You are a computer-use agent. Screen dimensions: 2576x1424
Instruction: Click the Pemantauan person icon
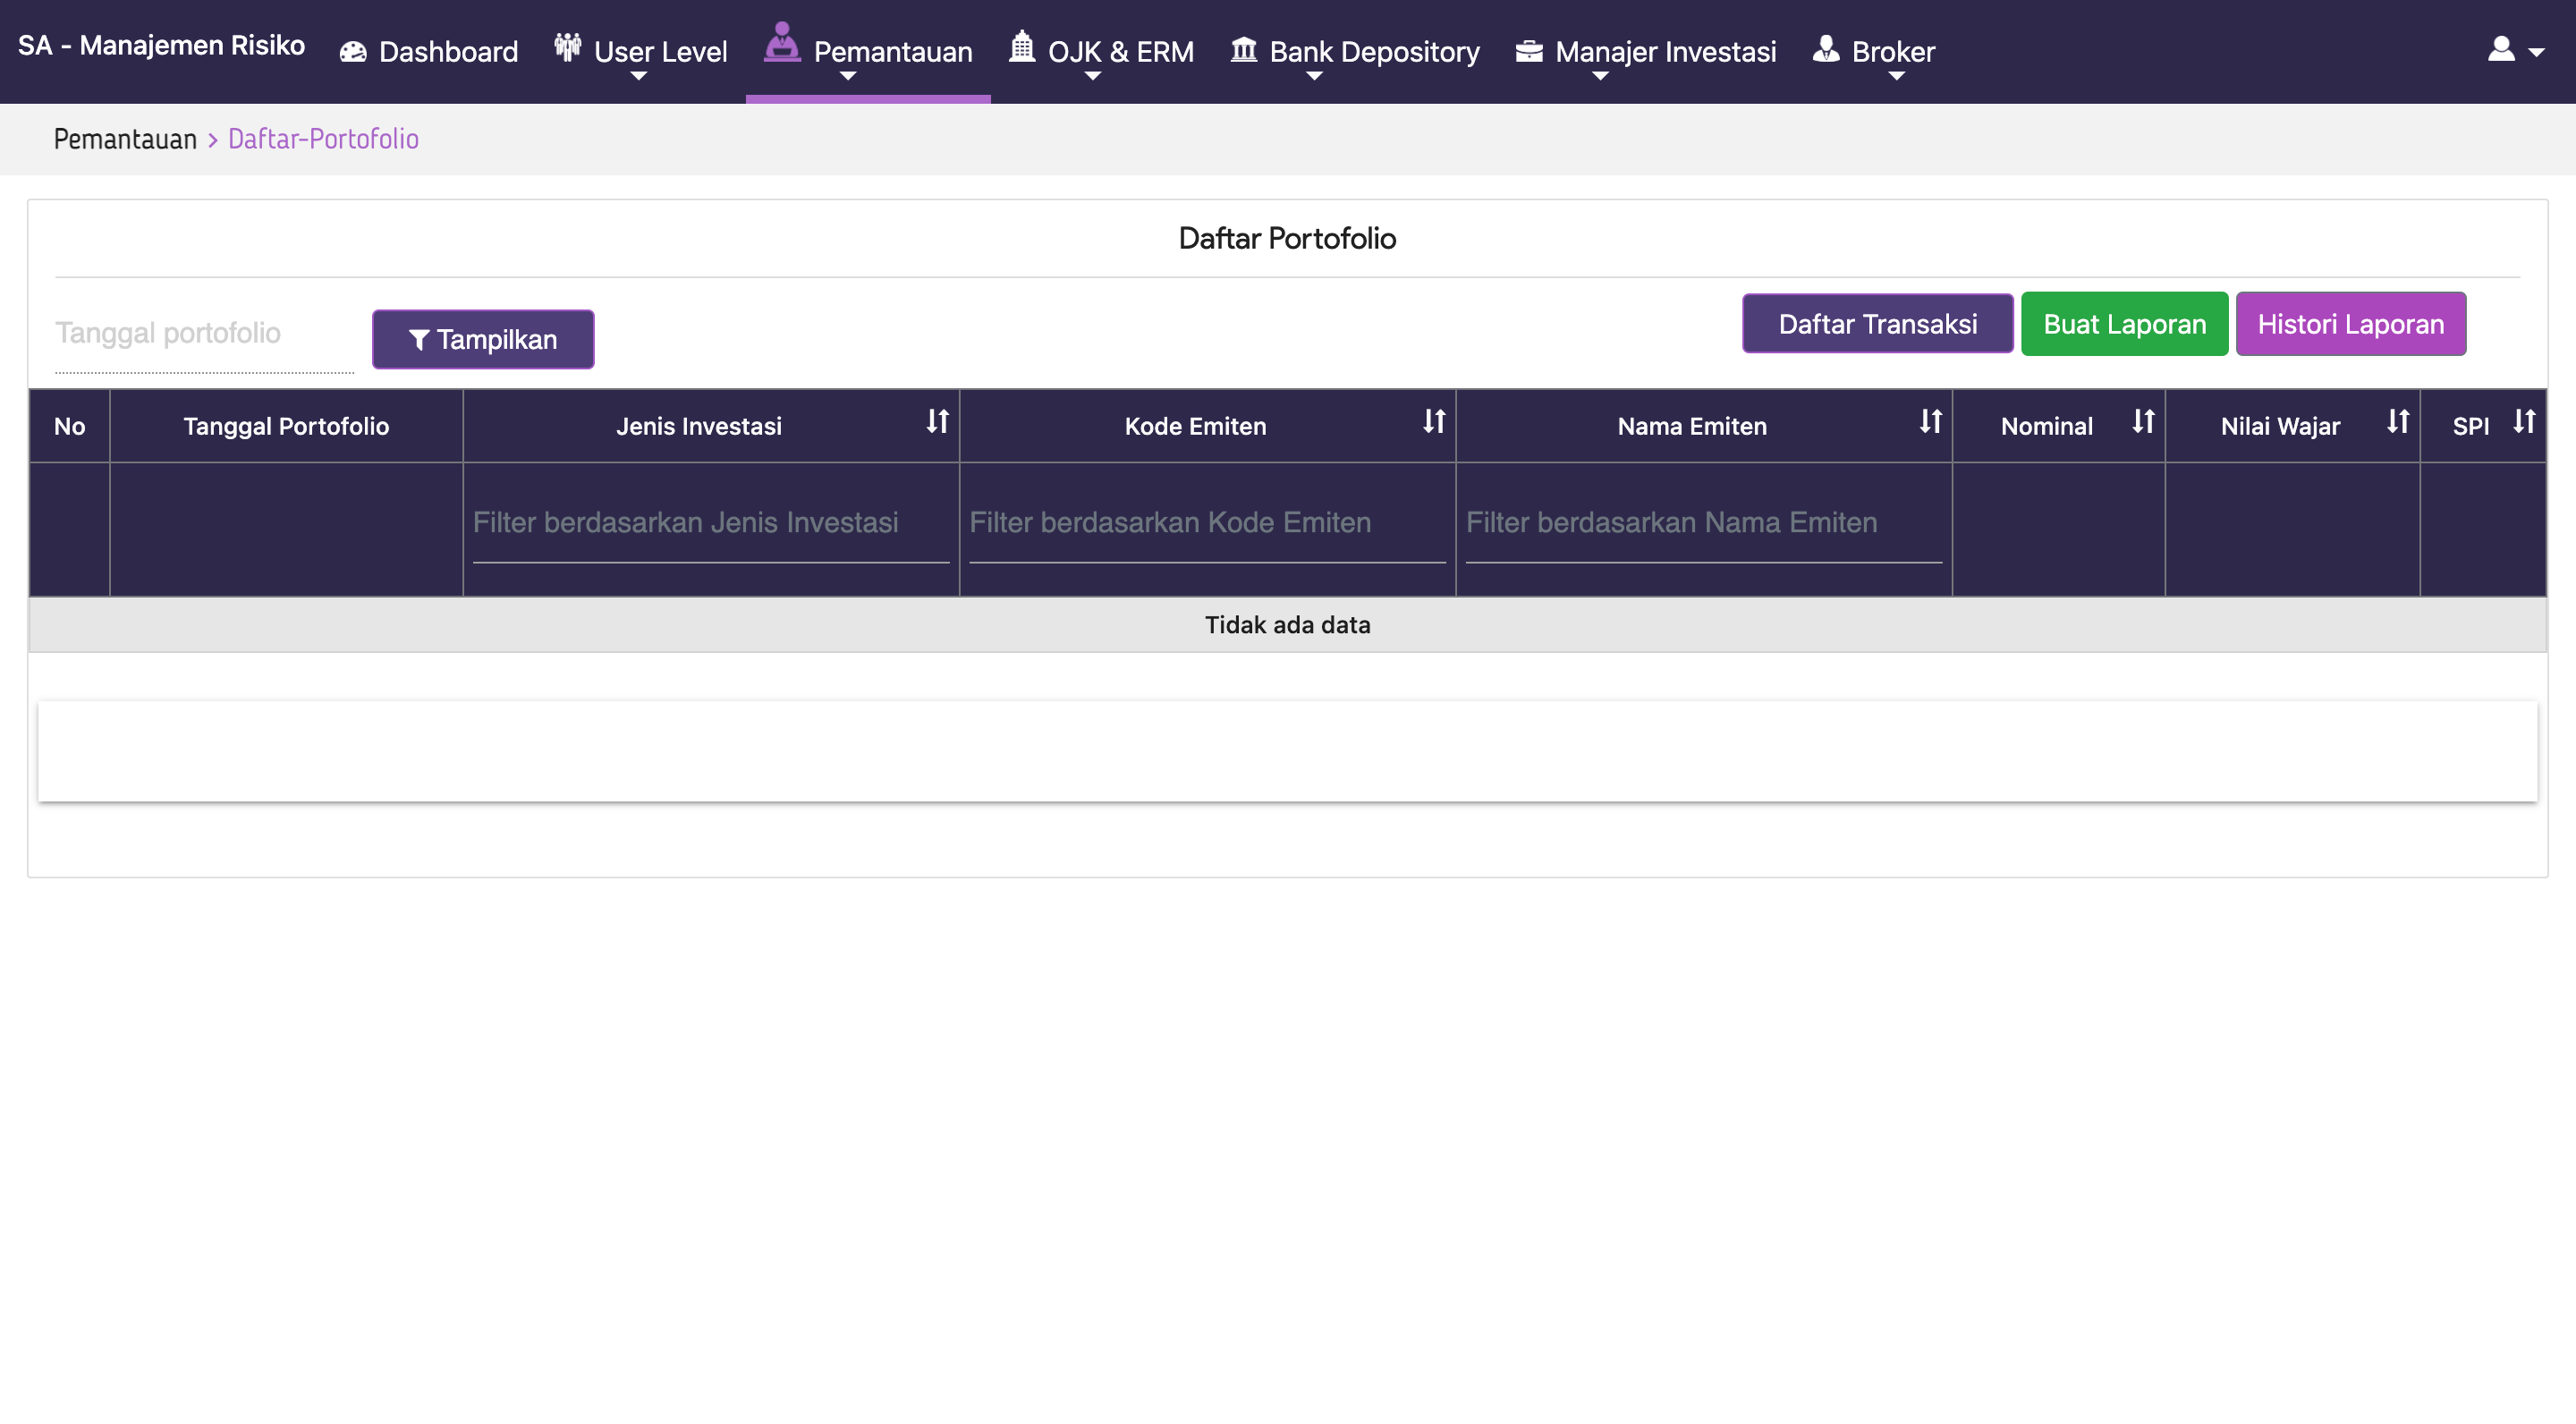(782, 42)
